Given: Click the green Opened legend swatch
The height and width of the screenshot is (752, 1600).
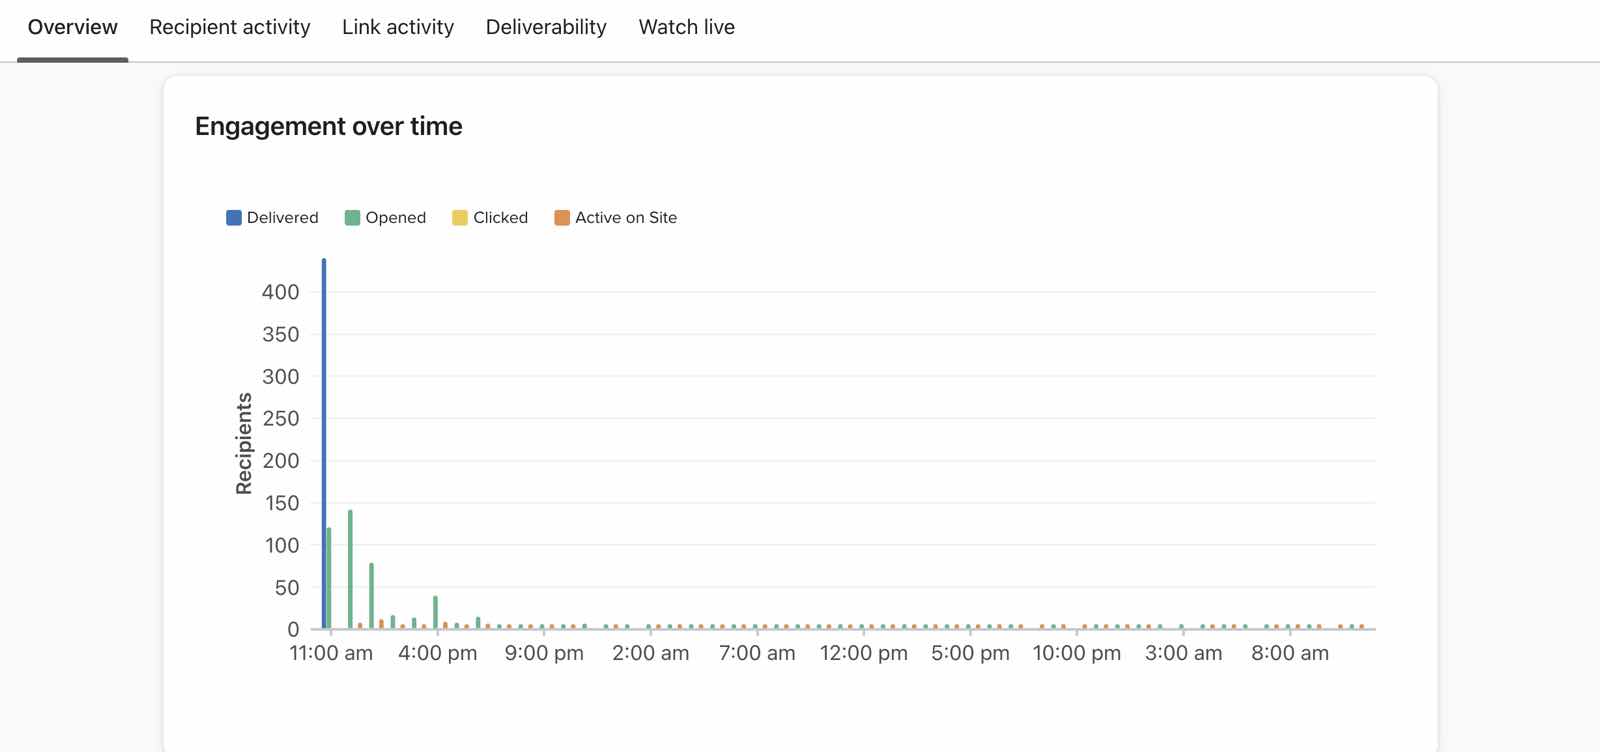Looking at the screenshot, I should 352,218.
